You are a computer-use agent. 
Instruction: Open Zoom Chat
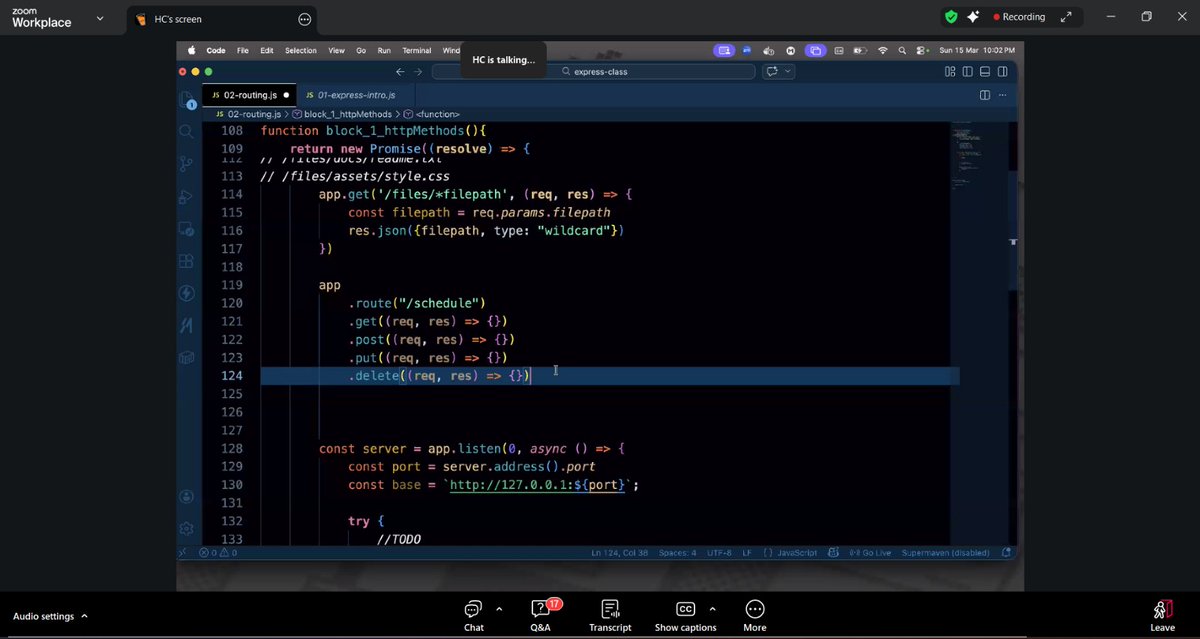(x=474, y=616)
